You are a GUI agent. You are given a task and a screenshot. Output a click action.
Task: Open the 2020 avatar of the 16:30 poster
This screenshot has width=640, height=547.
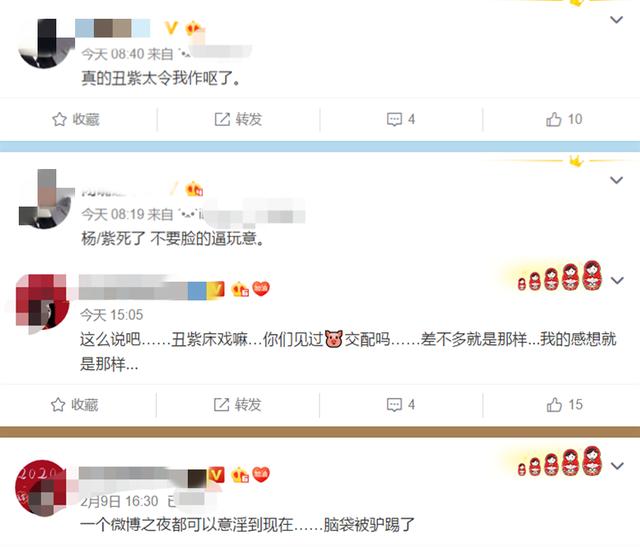pyautogui.click(x=41, y=488)
